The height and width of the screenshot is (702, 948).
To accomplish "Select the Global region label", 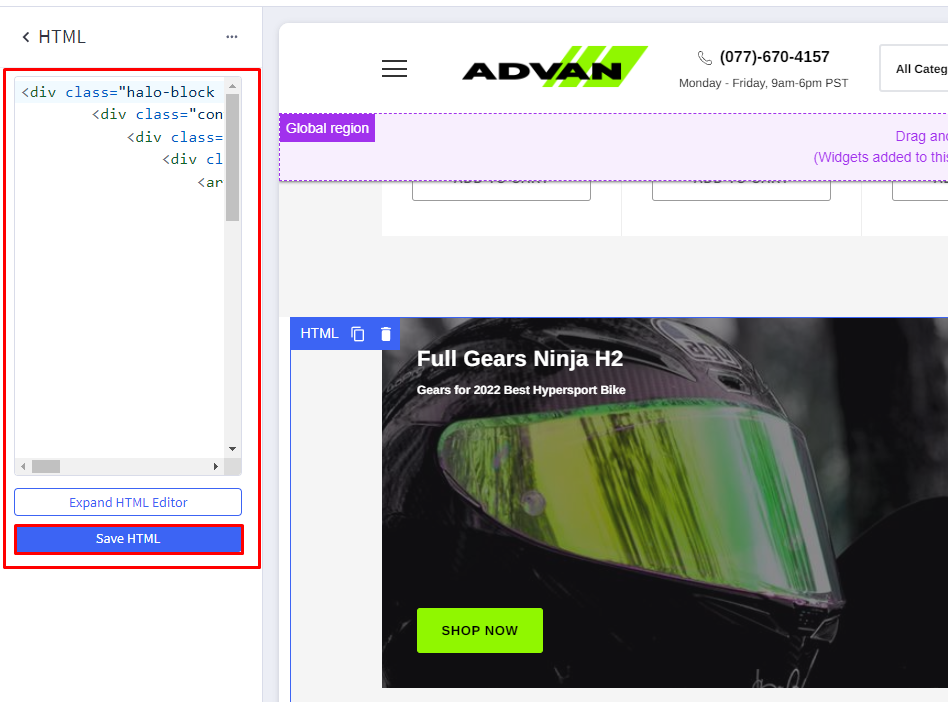I will [327, 128].
